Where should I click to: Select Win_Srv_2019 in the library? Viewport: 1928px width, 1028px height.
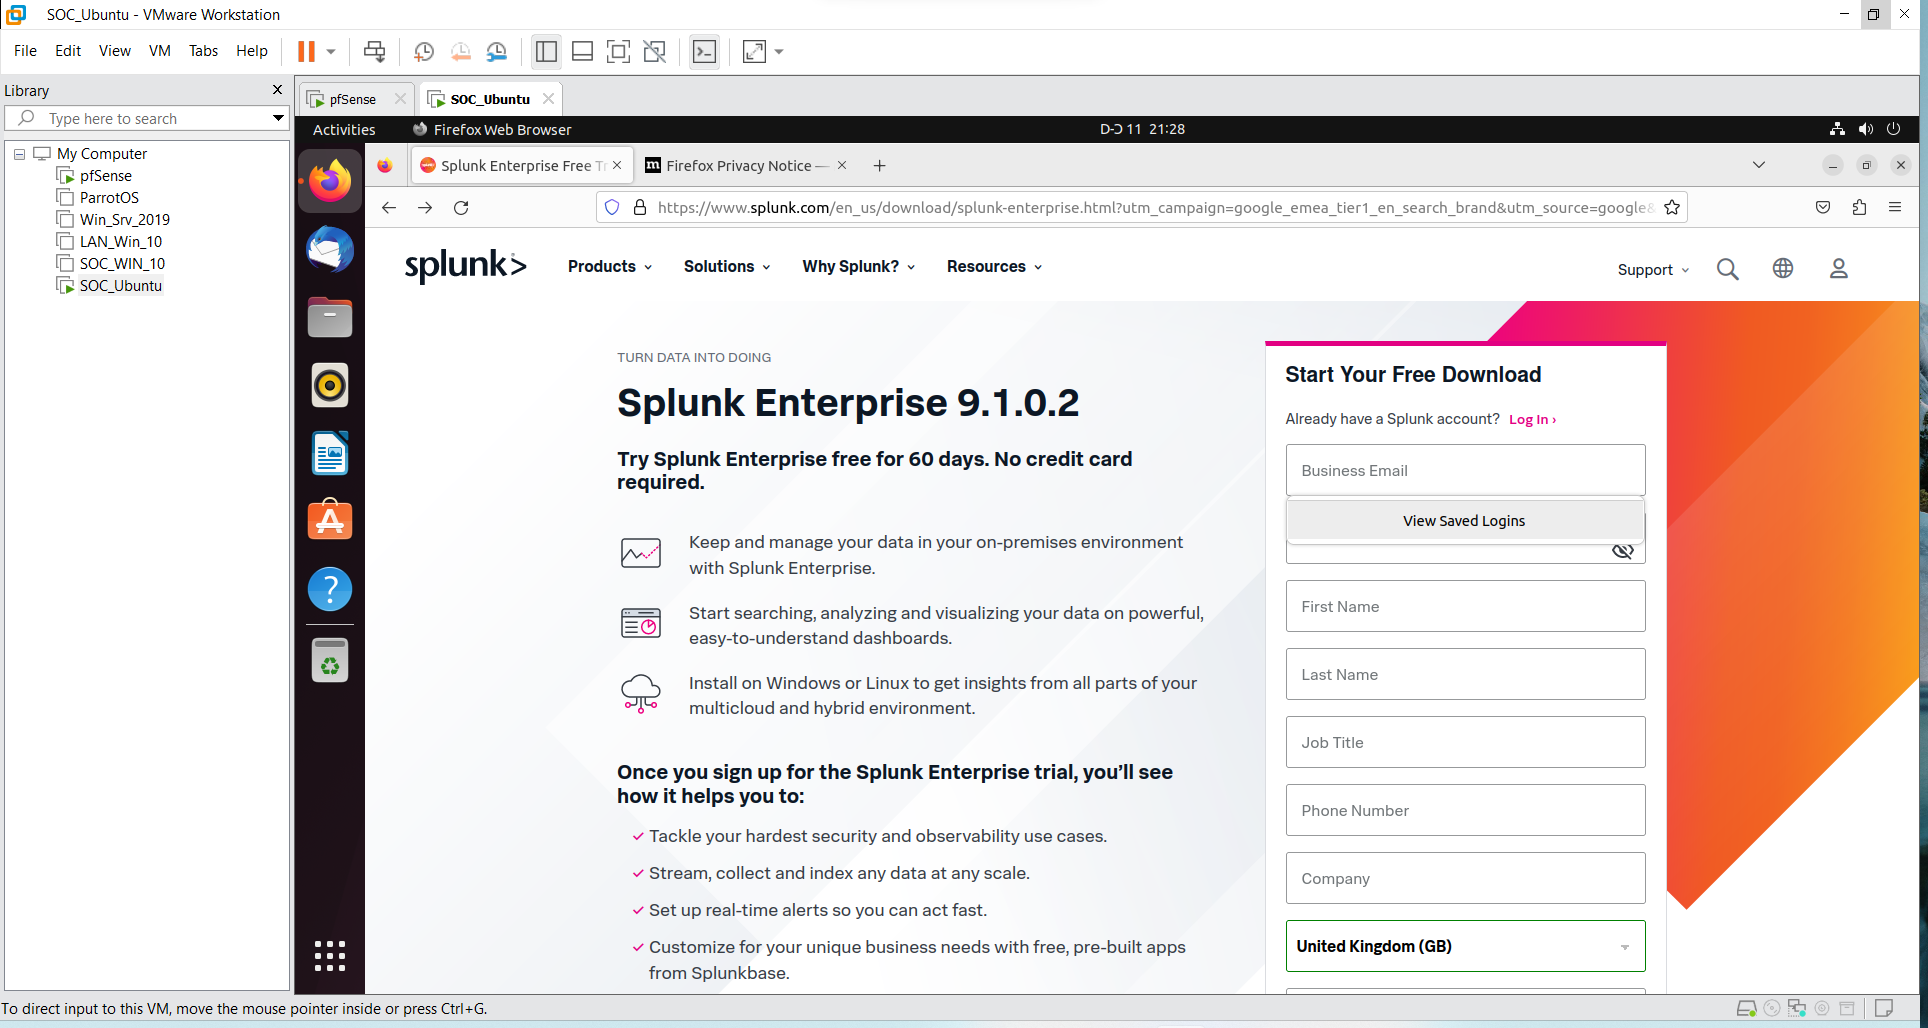125,220
